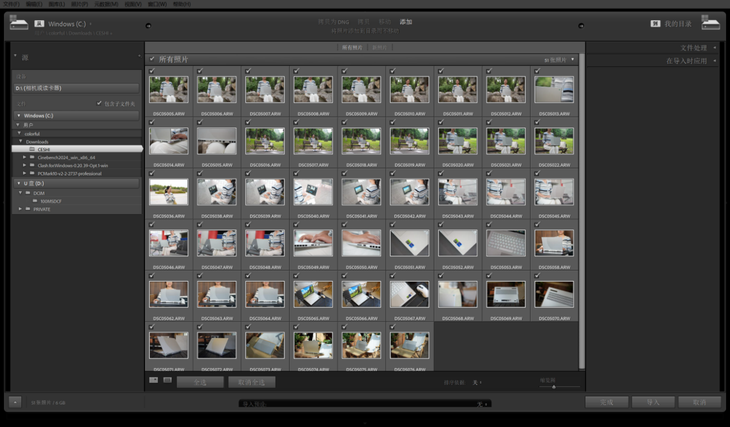The width and height of the screenshot is (730, 427).
Task: Adjust the thumbnail size slider
Action: click(554, 386)
